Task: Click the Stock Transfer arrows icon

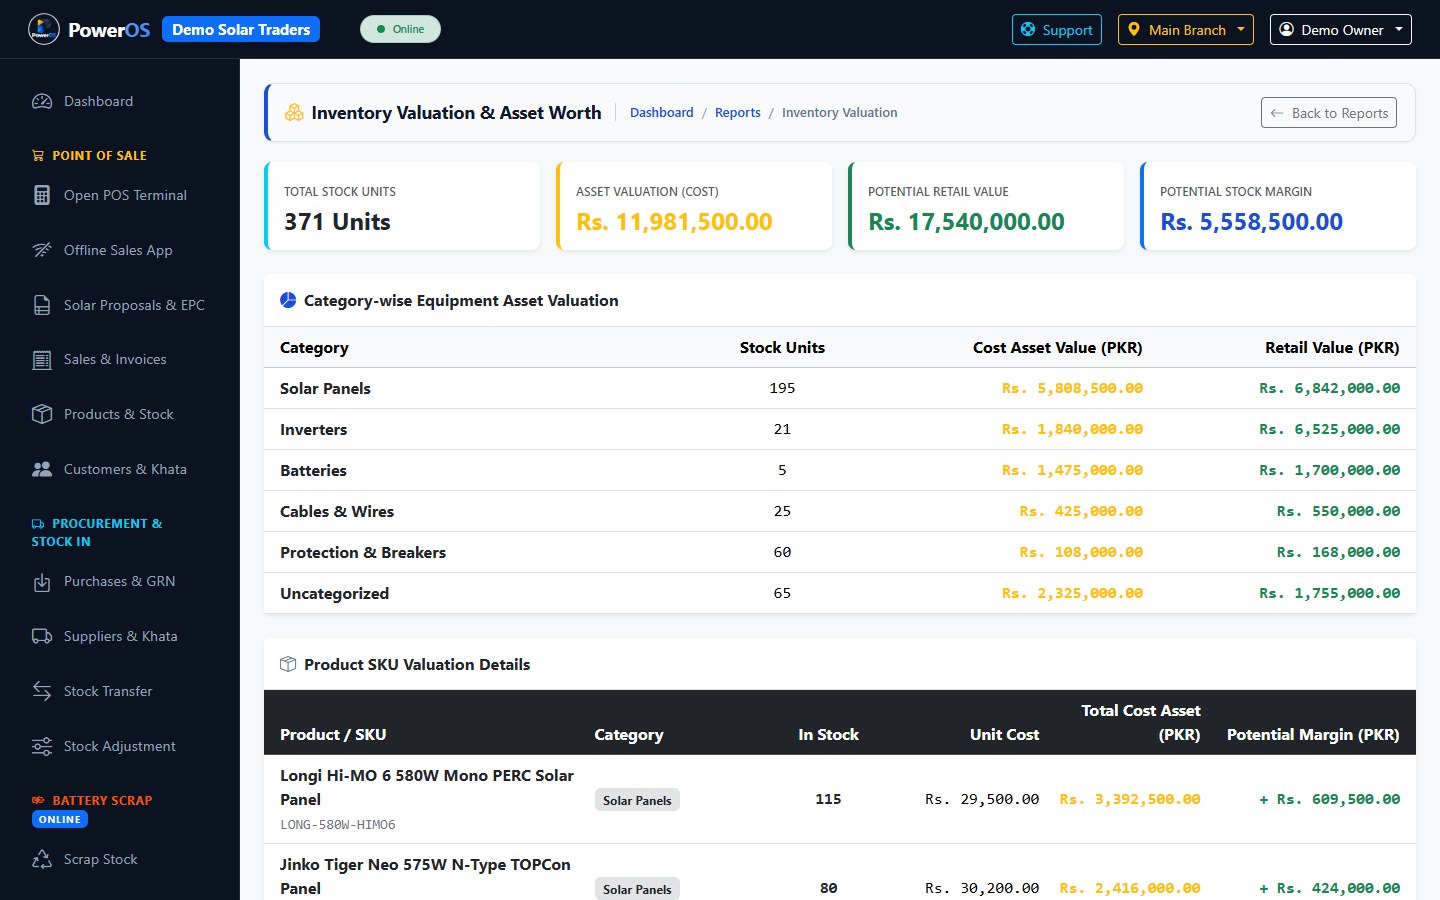Action: [42, 691]
